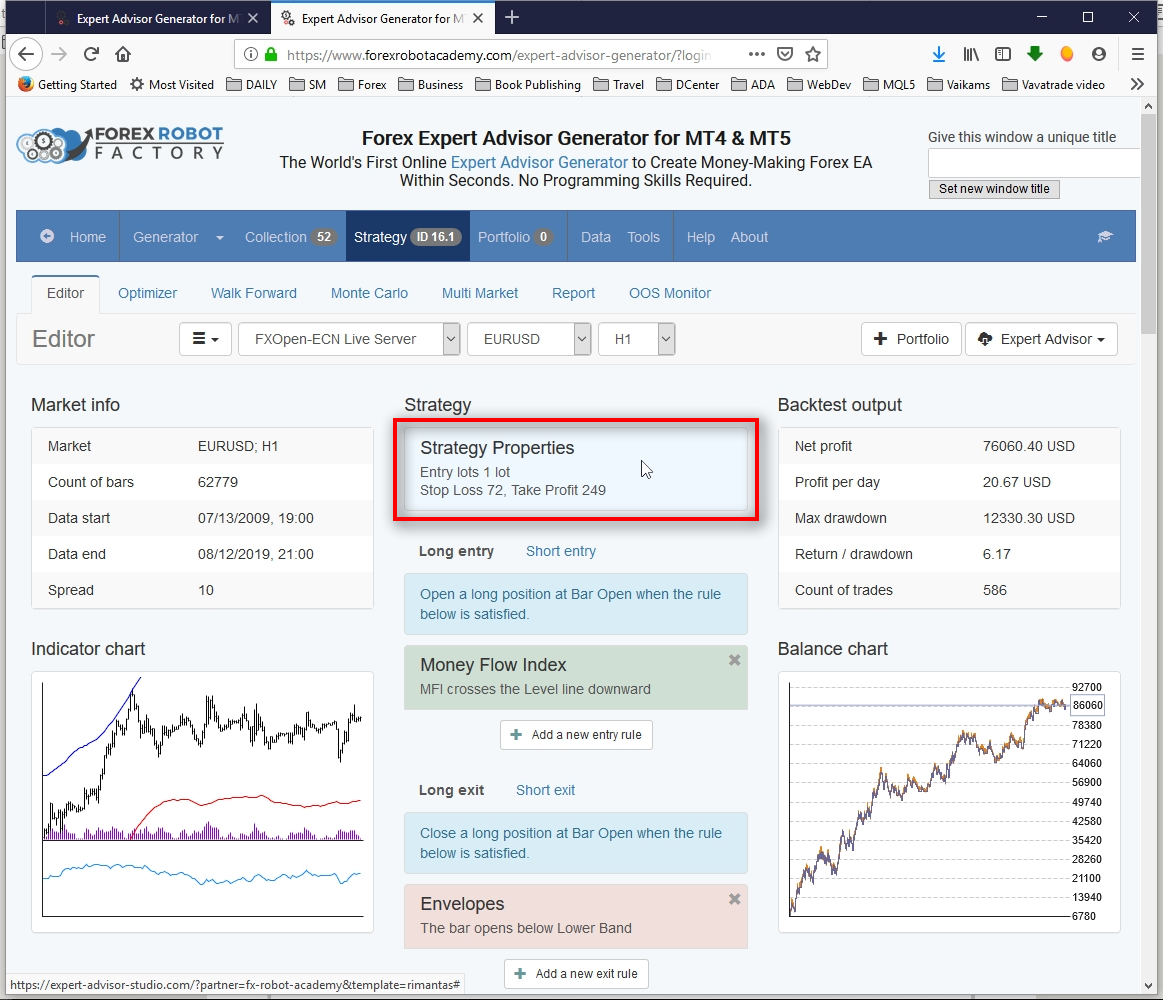Screen dimensions: 1163x1000
Task: Switch to the Monte Carlo tab
Action: point(369,293)
